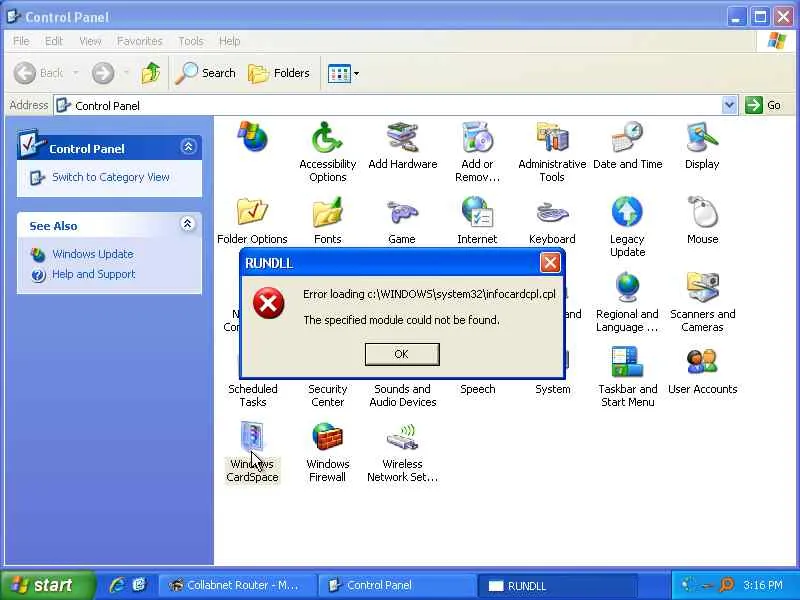Open Scheduled Tasks item

click(x=253, y=395)
